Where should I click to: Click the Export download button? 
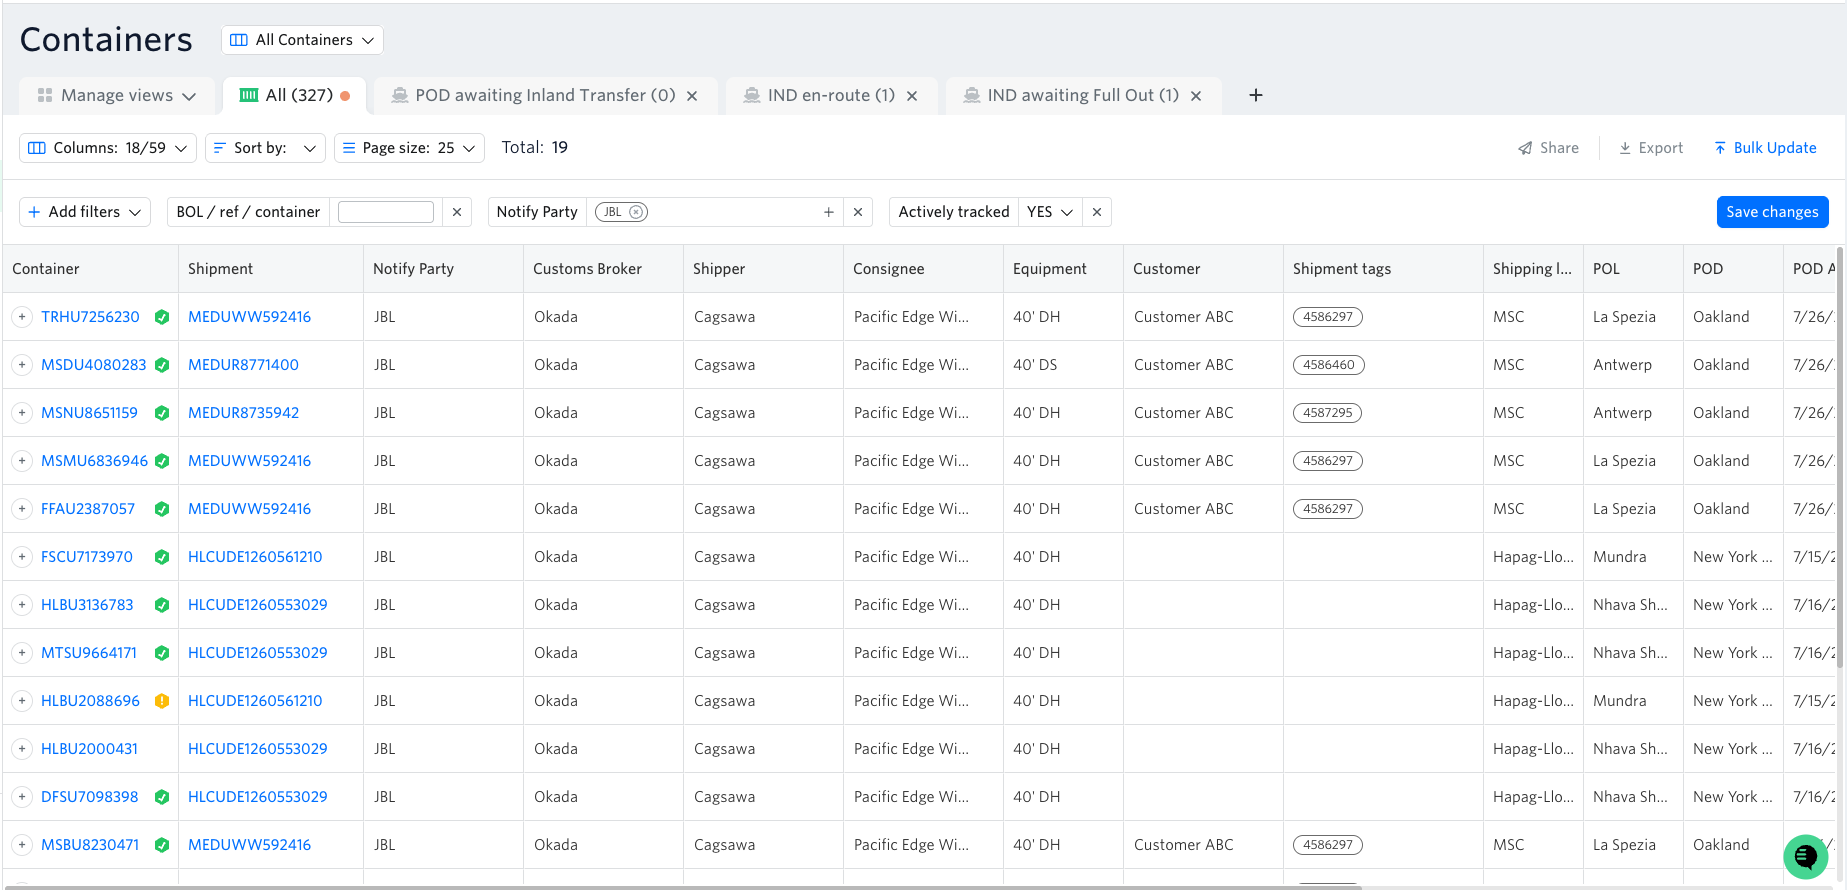[x=1651, y=148]
